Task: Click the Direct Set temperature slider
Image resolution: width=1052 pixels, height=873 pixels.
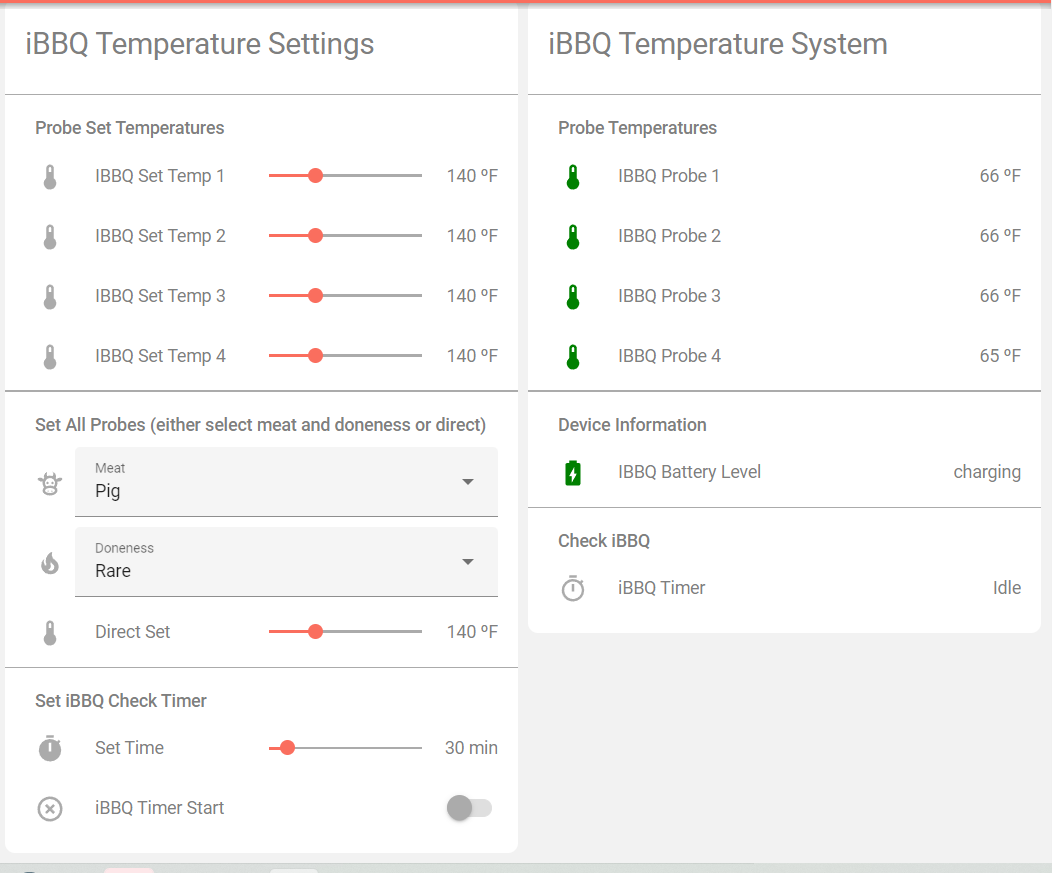Action: click(345, 631)
